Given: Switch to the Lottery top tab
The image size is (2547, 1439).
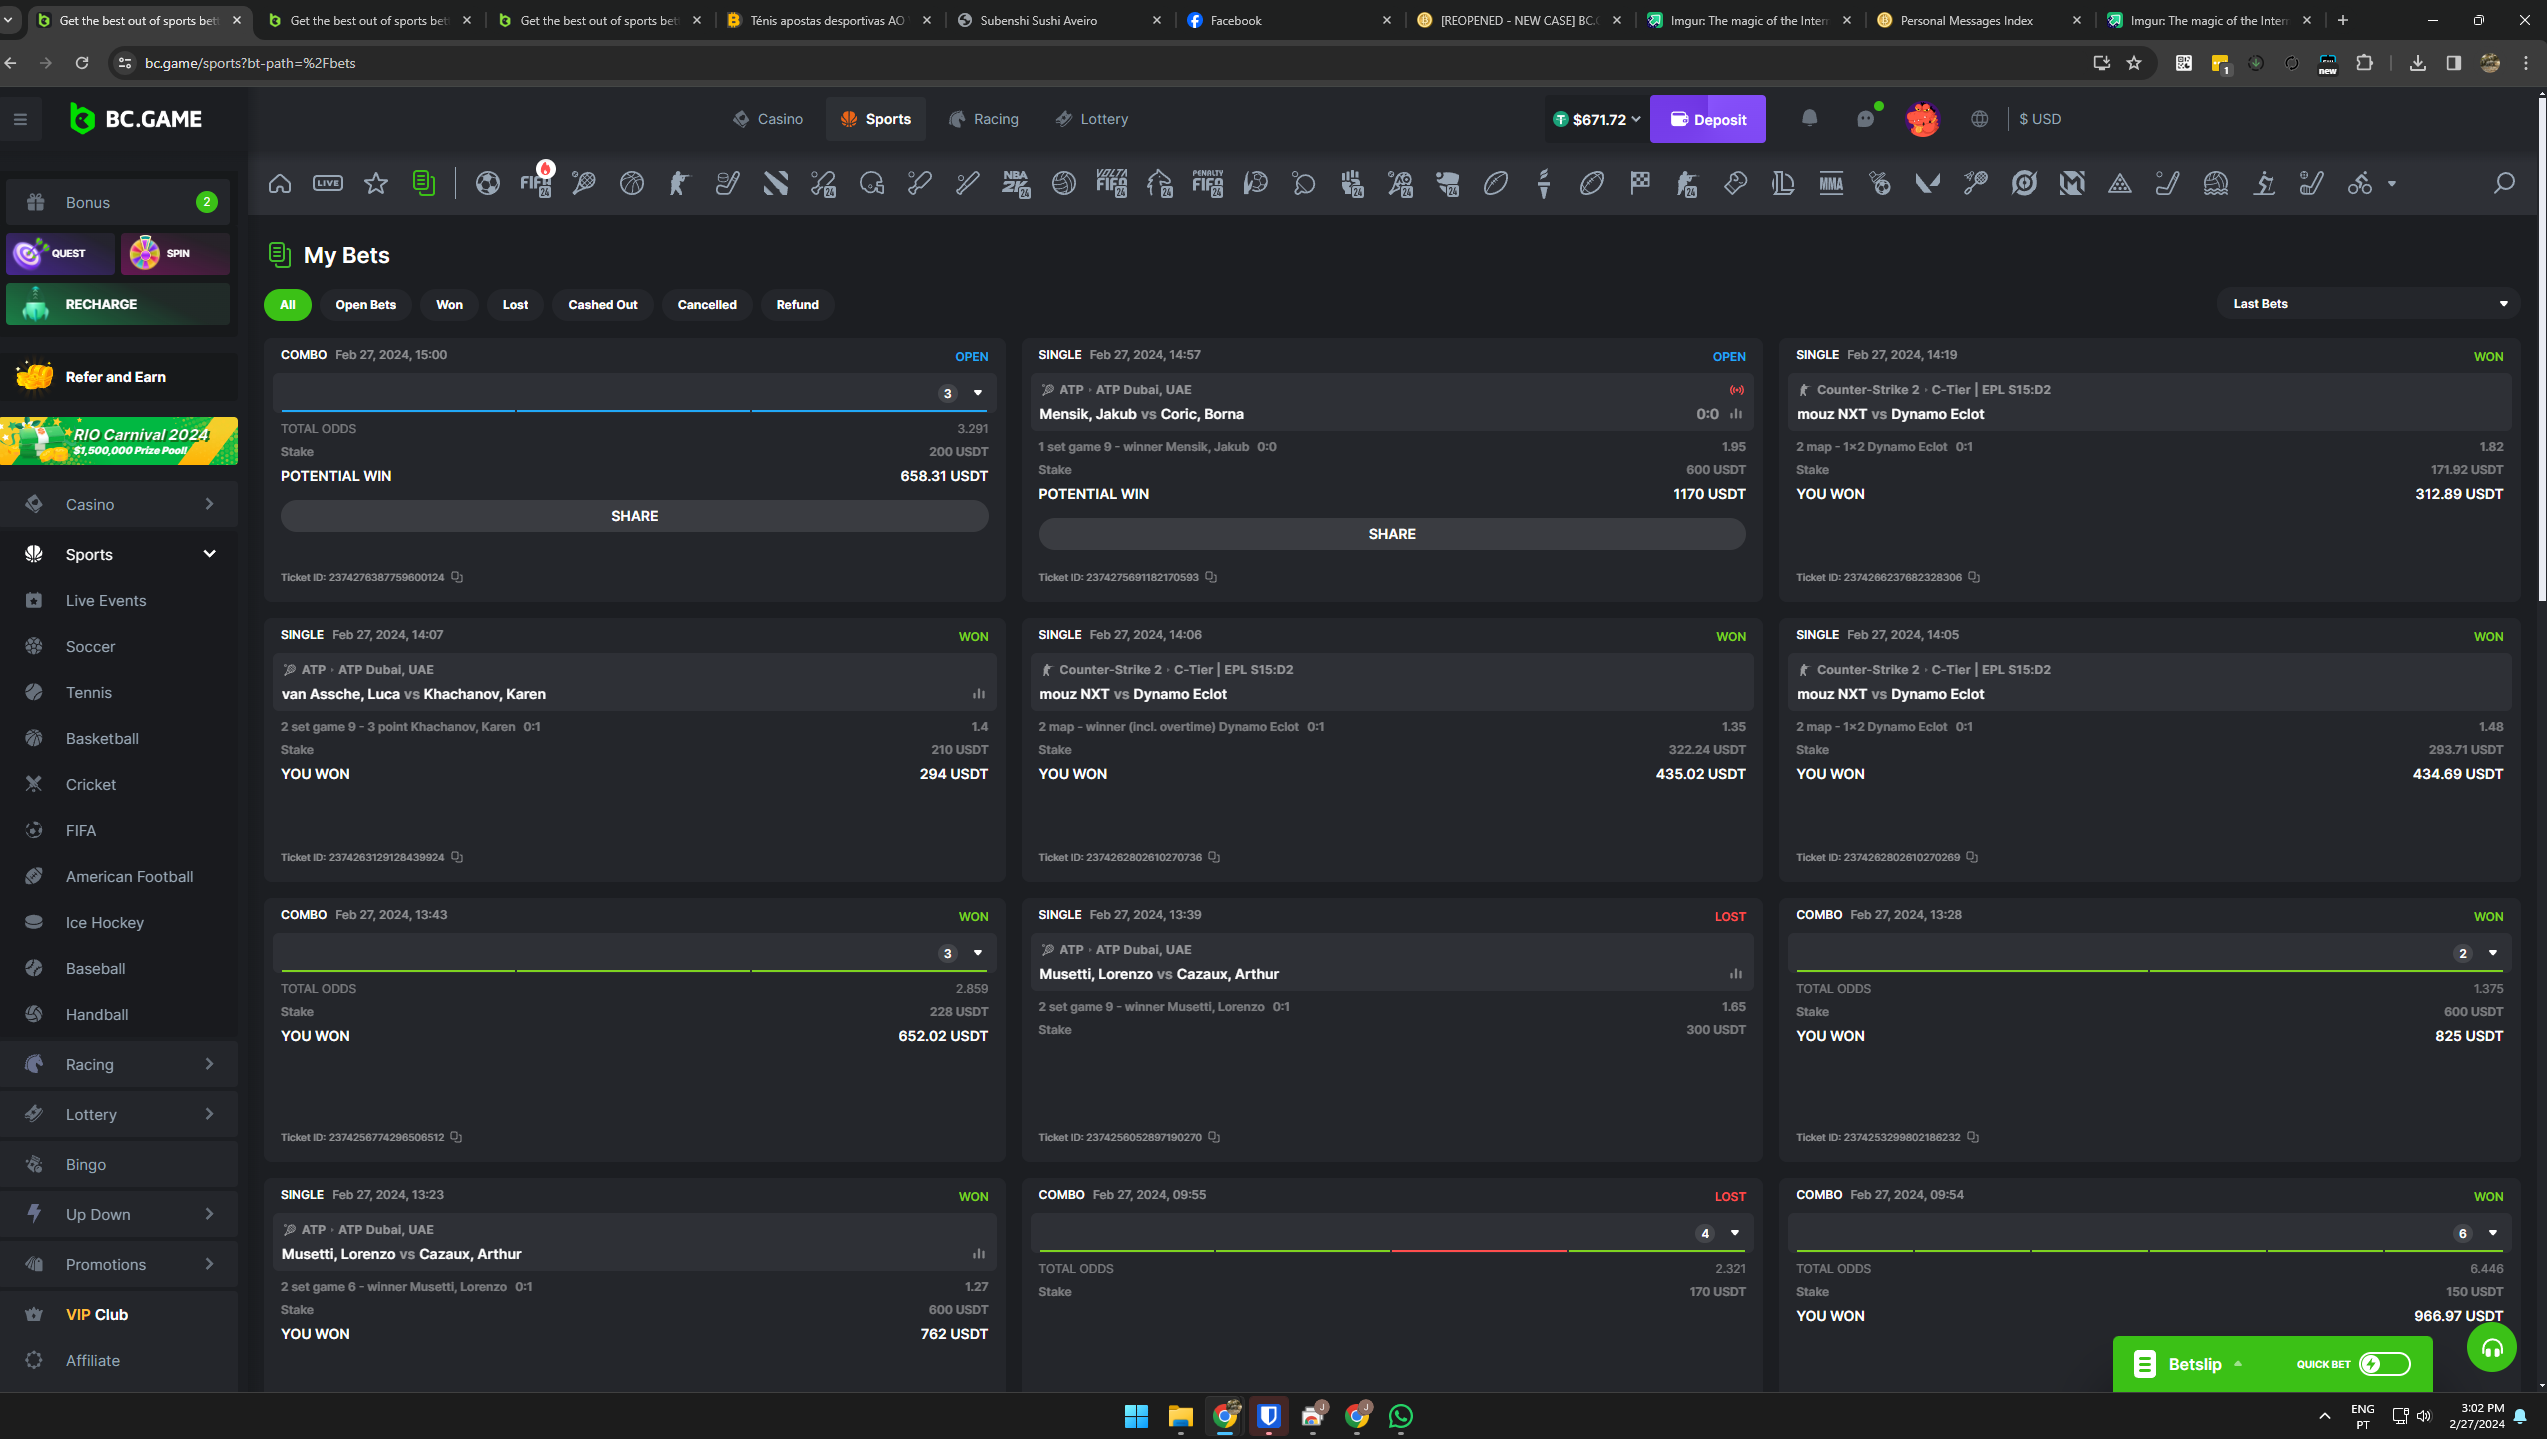Looking at the screenshot, I should coord(1092,119).
